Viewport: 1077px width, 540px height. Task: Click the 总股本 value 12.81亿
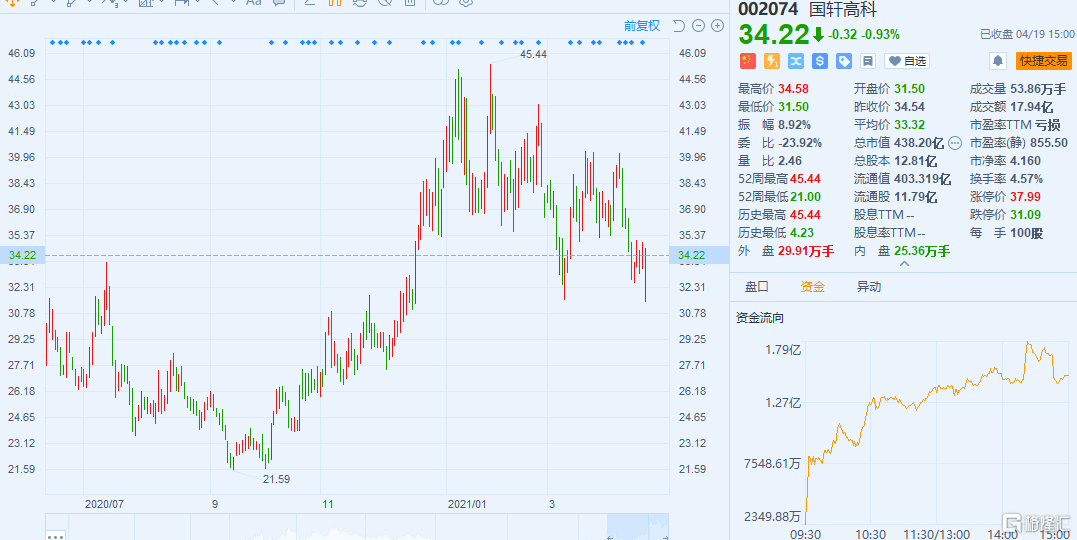916,161
